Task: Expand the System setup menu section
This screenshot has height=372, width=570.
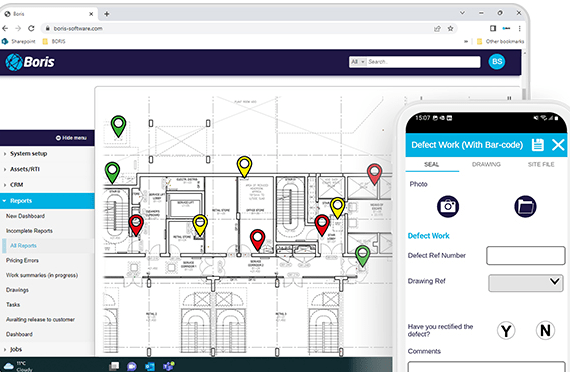Action: coord(47,153)
